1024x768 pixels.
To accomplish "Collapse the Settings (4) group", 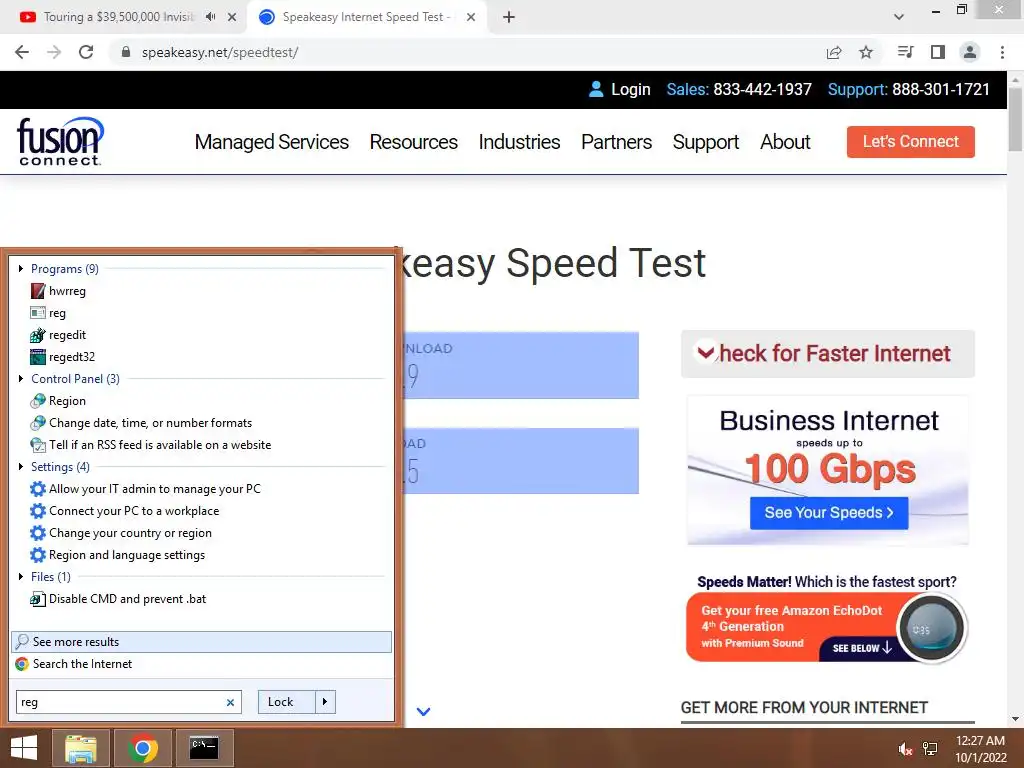I will coord(21,466).
